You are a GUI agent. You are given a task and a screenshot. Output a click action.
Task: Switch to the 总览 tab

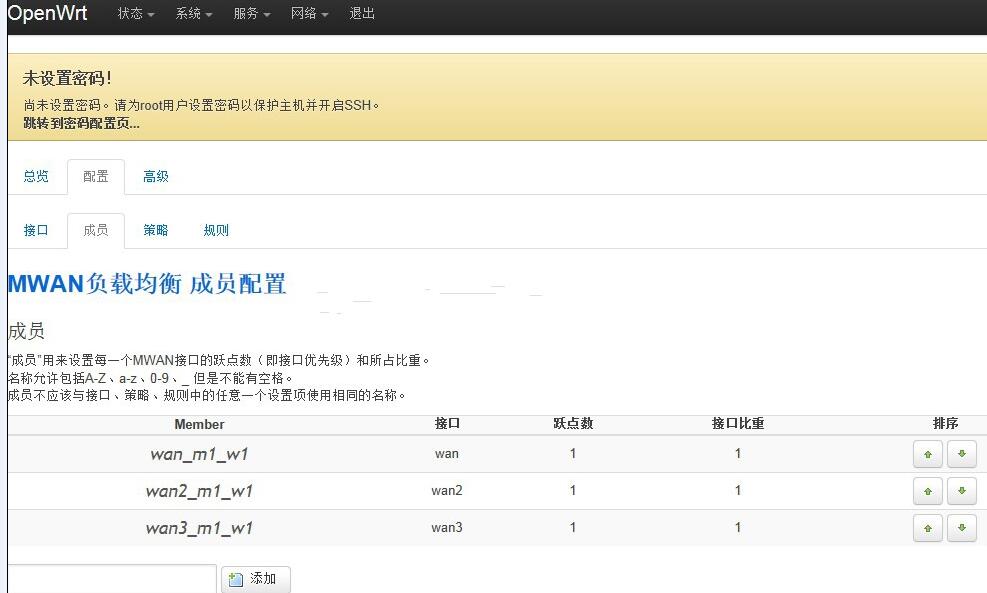point(36,176)
